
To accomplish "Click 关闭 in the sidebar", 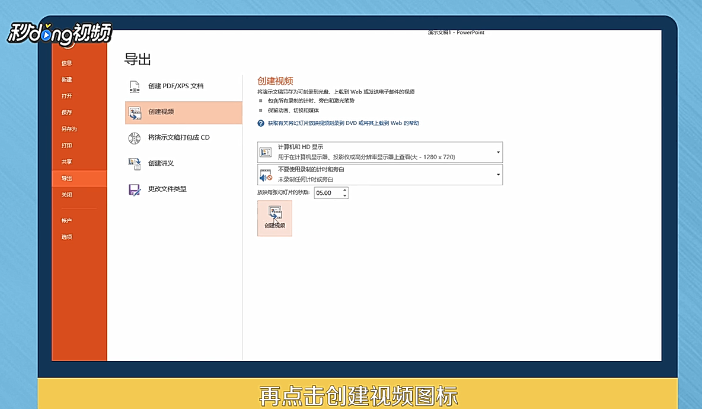I will click(x=67, y=195).
